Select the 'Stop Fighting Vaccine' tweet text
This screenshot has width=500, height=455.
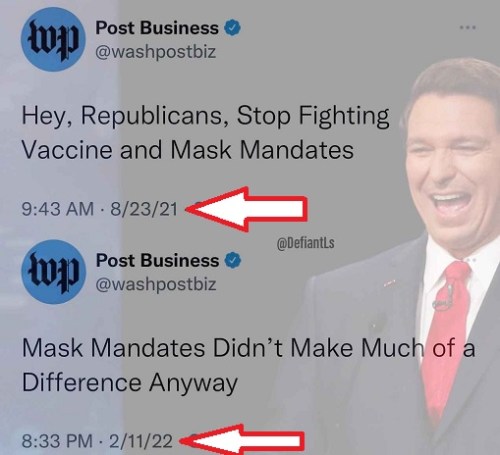pyautogui.click(x=205, y=133)
